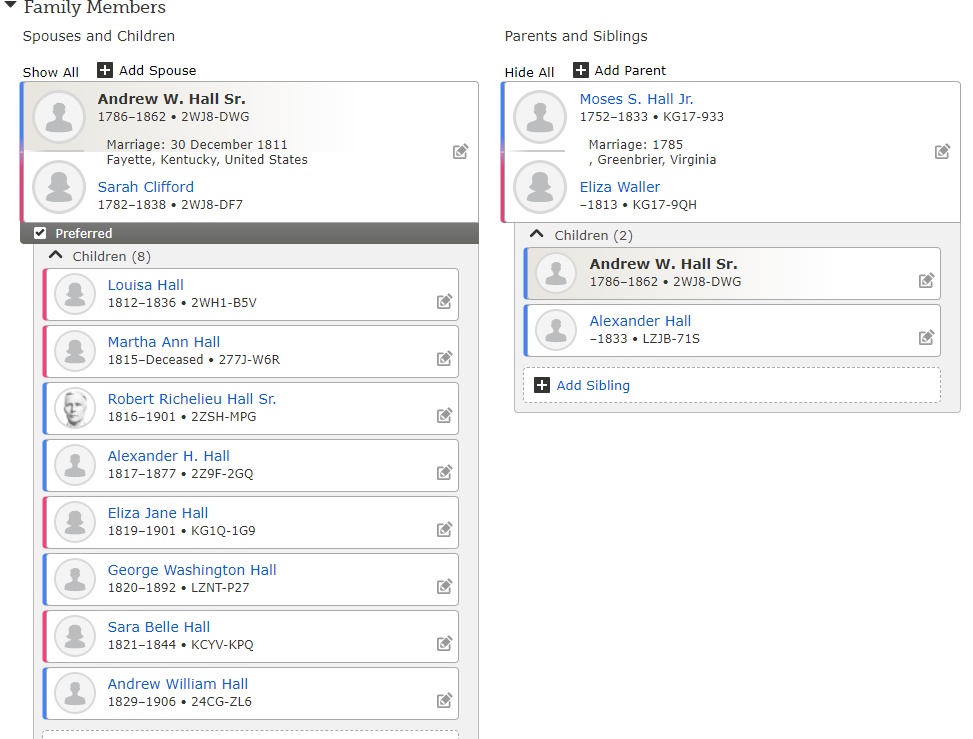This screenshot has width=973, height=739.
Task: Collapse the Children (8) list
Action: (x=55, y=255)
